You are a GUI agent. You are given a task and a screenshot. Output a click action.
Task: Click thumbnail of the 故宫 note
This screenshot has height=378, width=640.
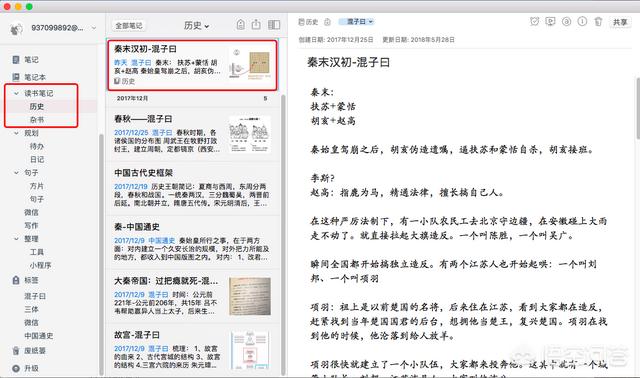point(250,350)
